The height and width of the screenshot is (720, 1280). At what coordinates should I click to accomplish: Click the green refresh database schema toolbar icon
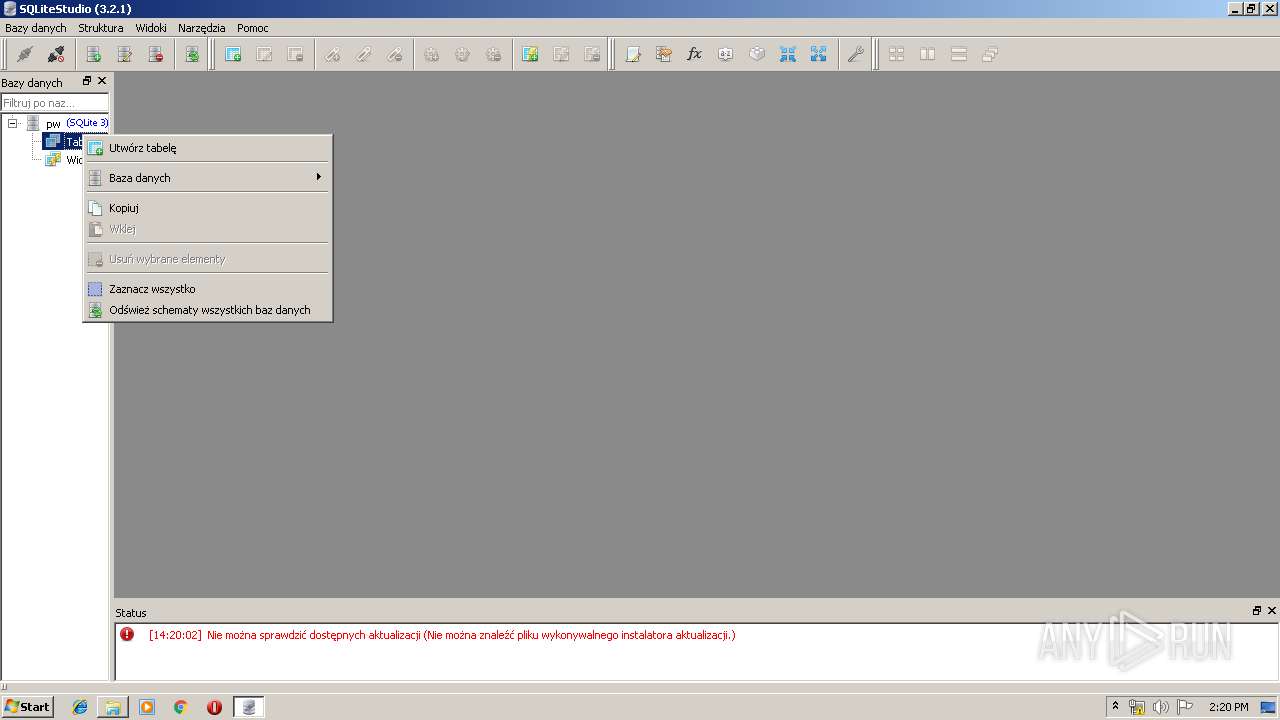(x=191, y=55)
